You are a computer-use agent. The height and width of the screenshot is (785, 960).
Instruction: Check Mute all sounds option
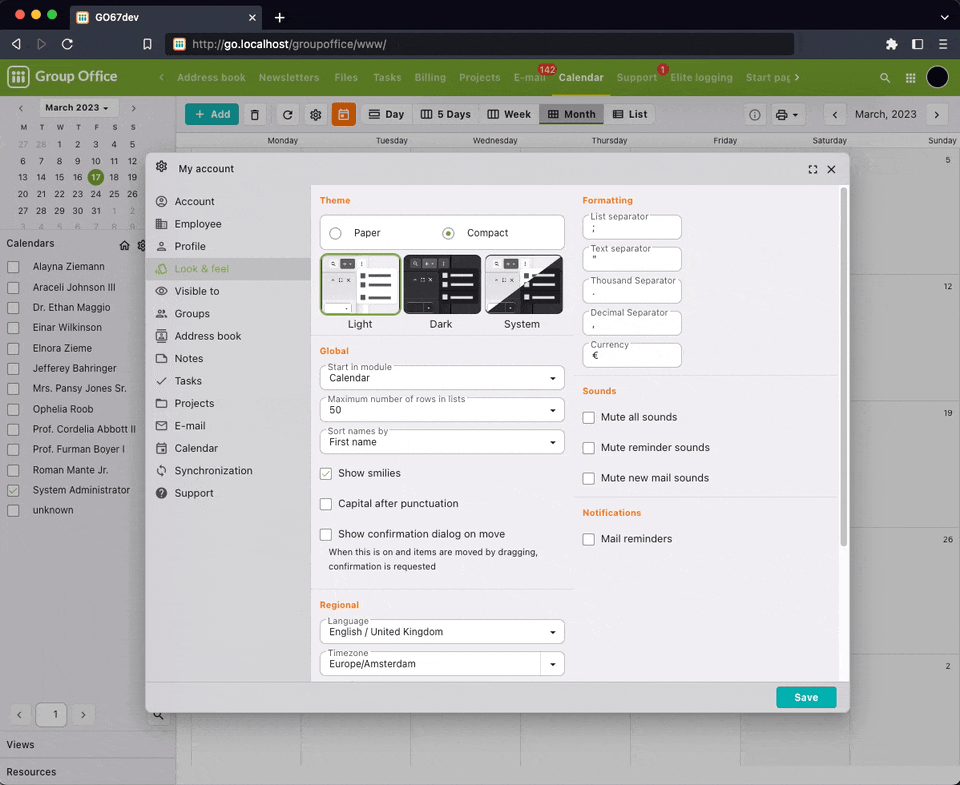click(589, 418)
